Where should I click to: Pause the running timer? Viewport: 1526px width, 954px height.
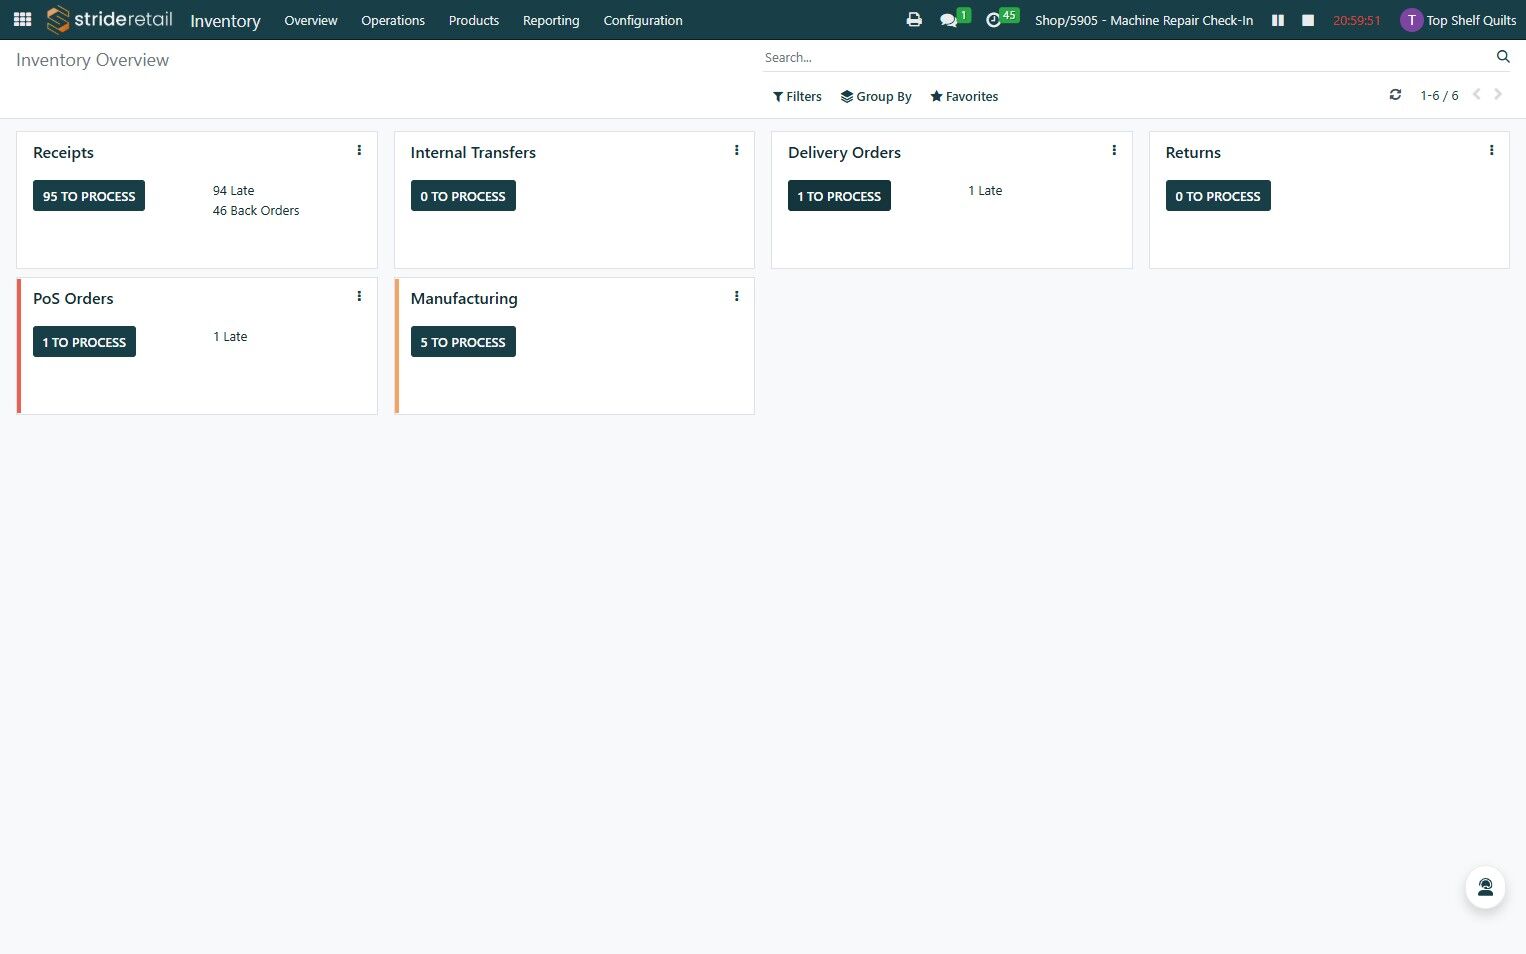click(x=1278, y=20)
